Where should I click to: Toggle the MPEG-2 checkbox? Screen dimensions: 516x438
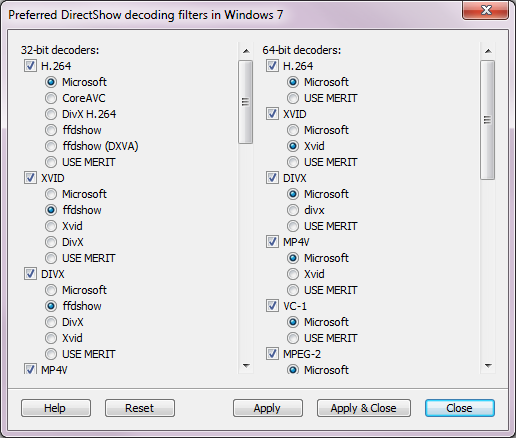pos(272,354)
